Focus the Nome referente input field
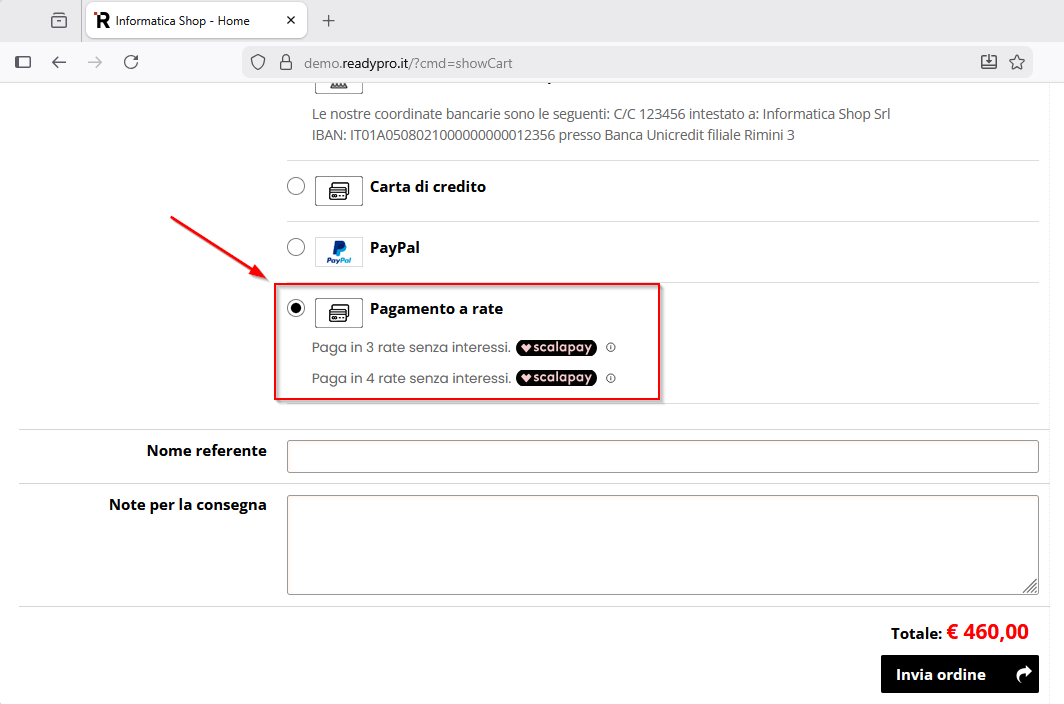1064x704 pixels. point(662,456)
